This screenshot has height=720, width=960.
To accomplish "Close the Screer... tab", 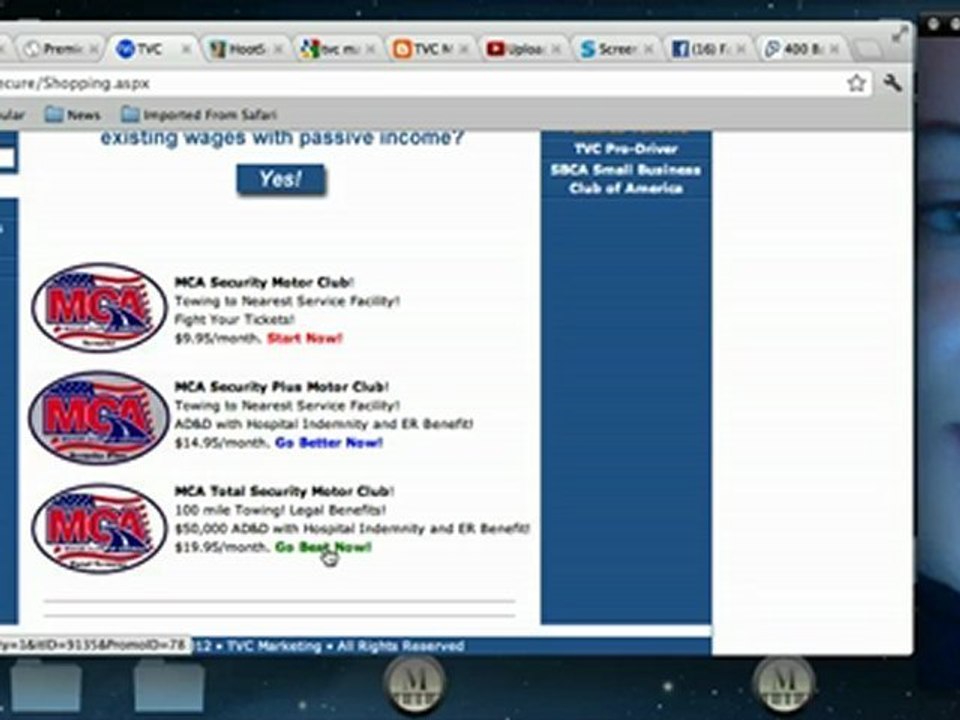I will [649, 50].
